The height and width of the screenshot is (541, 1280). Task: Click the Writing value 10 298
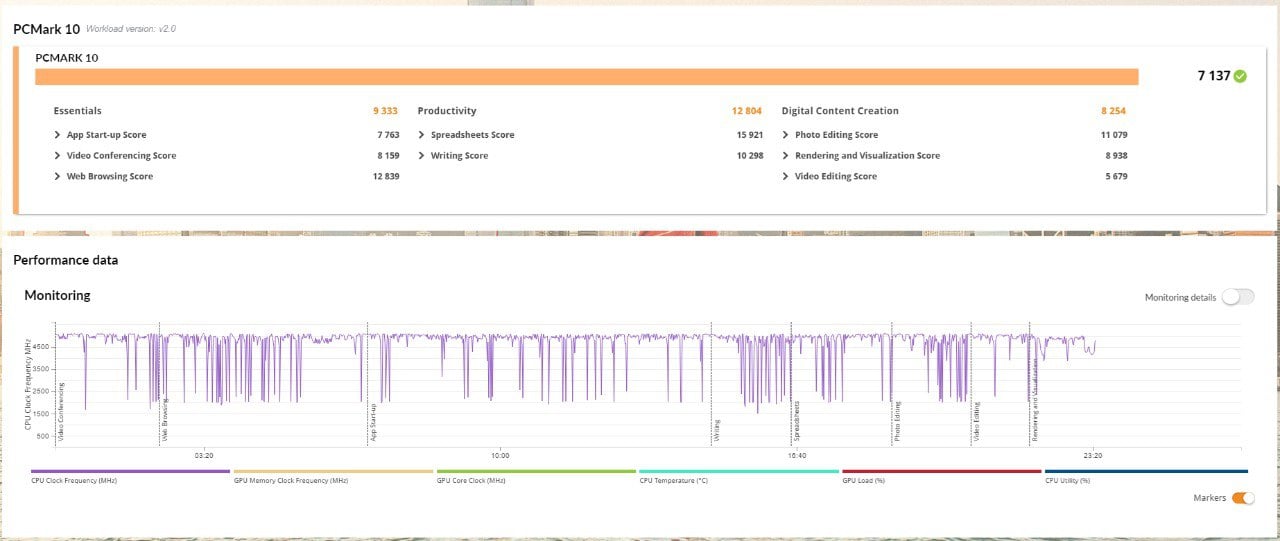click(x=749, y=156)
